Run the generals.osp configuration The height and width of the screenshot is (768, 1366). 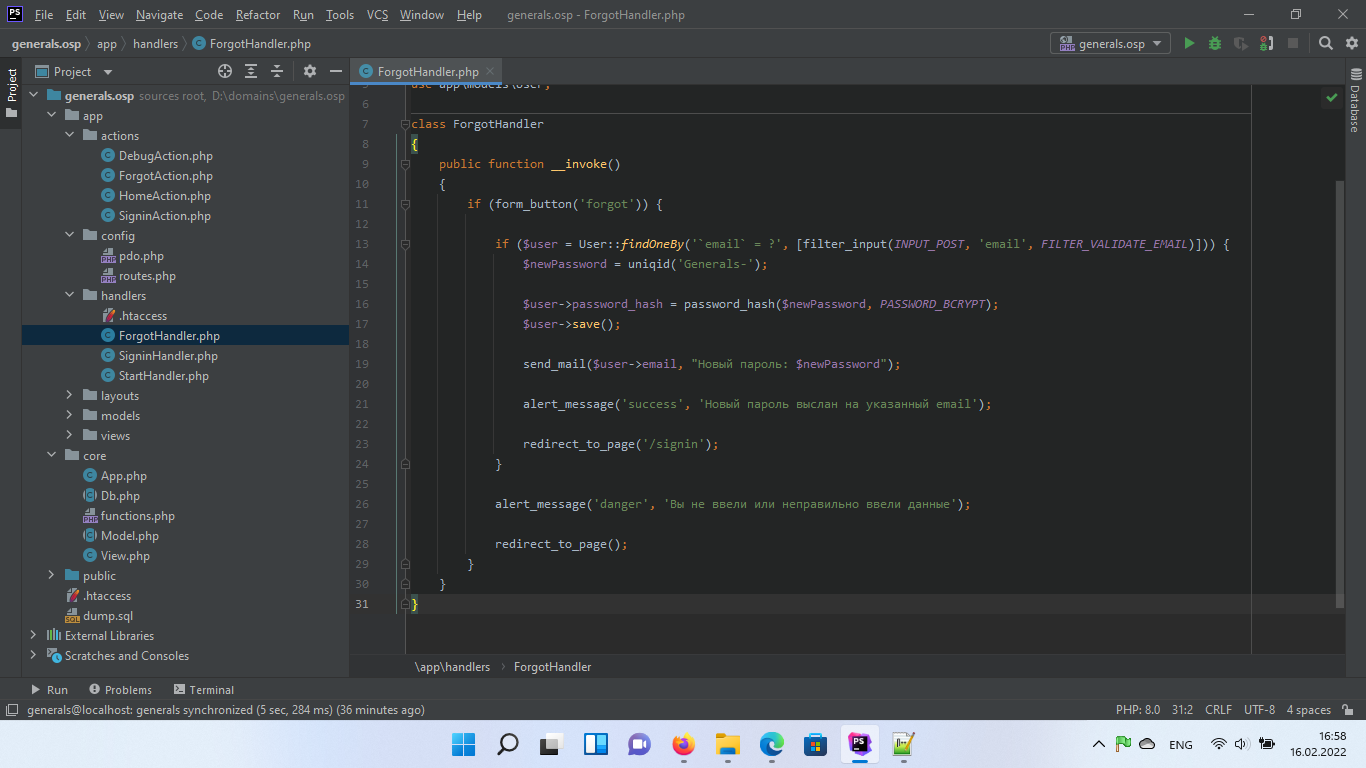pos(1189,43)
